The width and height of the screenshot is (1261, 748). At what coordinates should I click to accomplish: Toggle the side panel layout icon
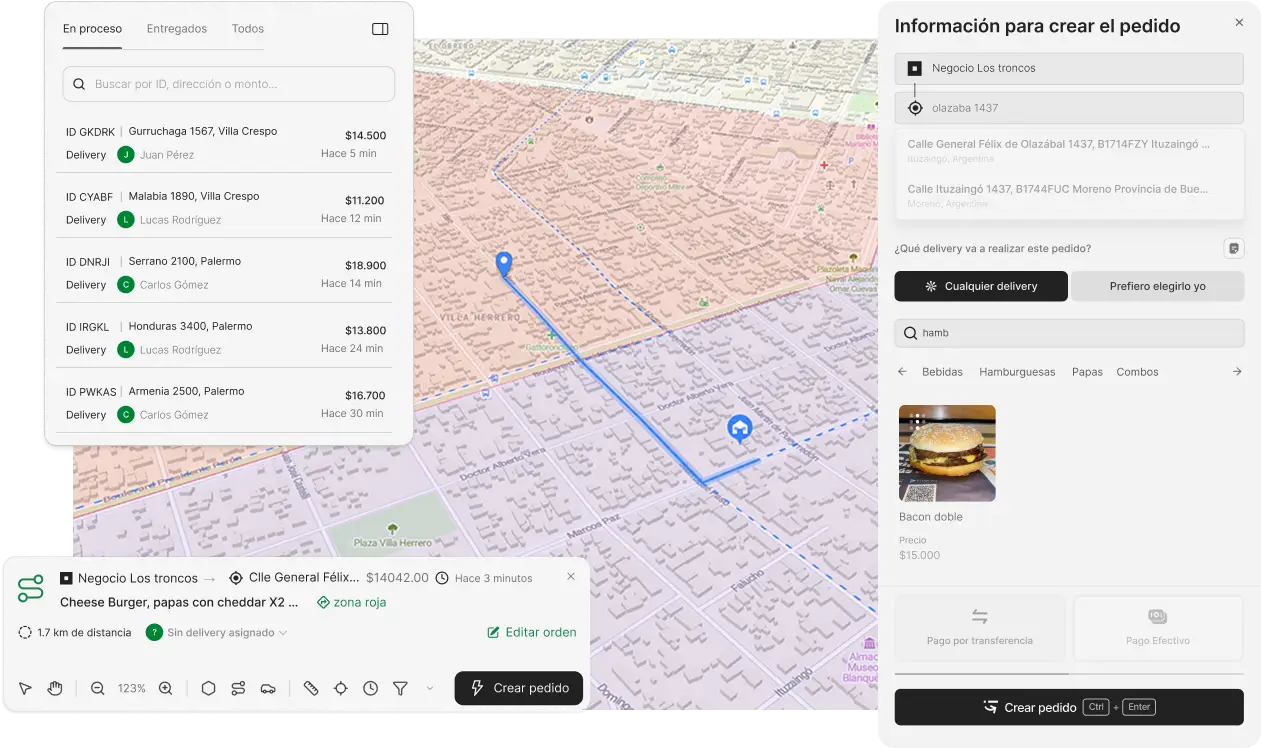coord(380,29)
